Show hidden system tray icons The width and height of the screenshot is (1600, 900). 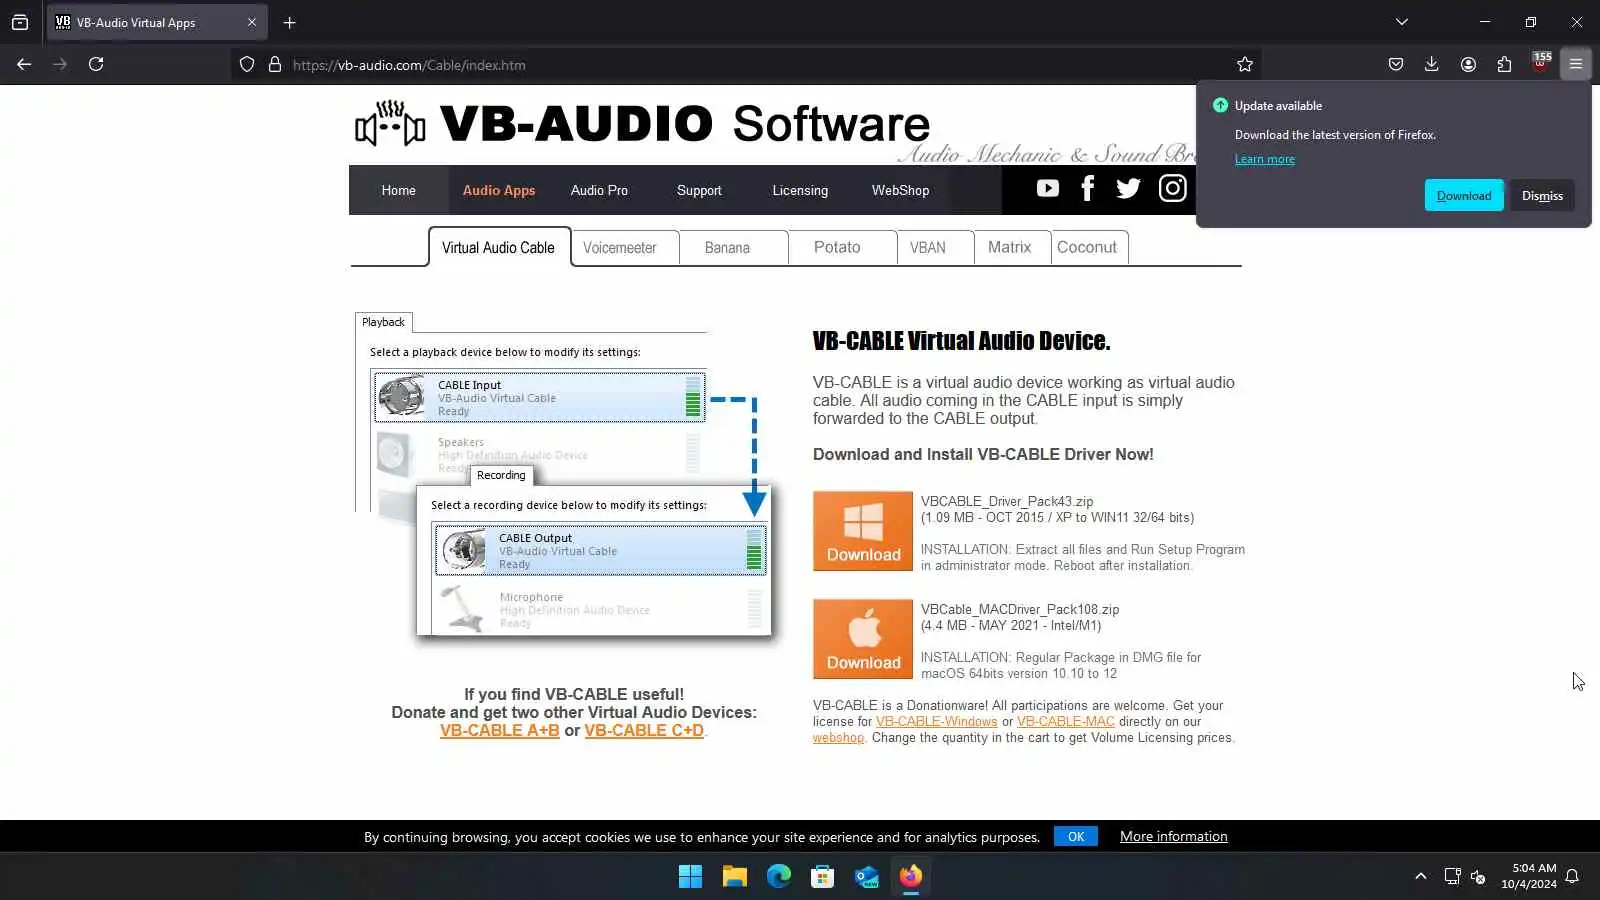click(x=1420, y=876)
